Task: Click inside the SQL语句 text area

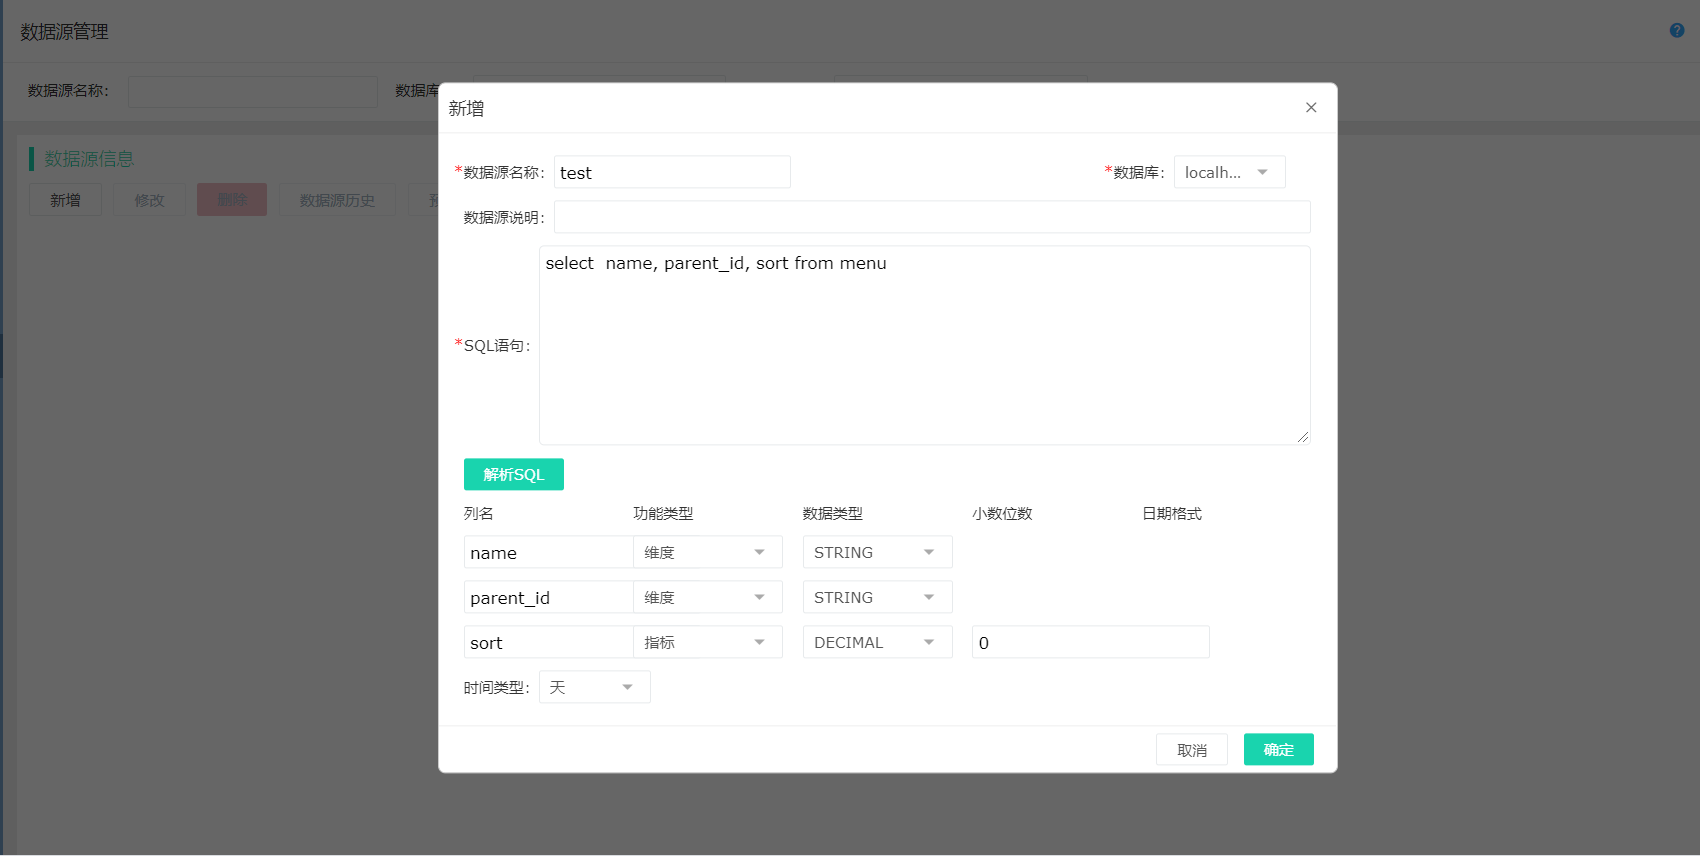Action: (x=924, y=345)
